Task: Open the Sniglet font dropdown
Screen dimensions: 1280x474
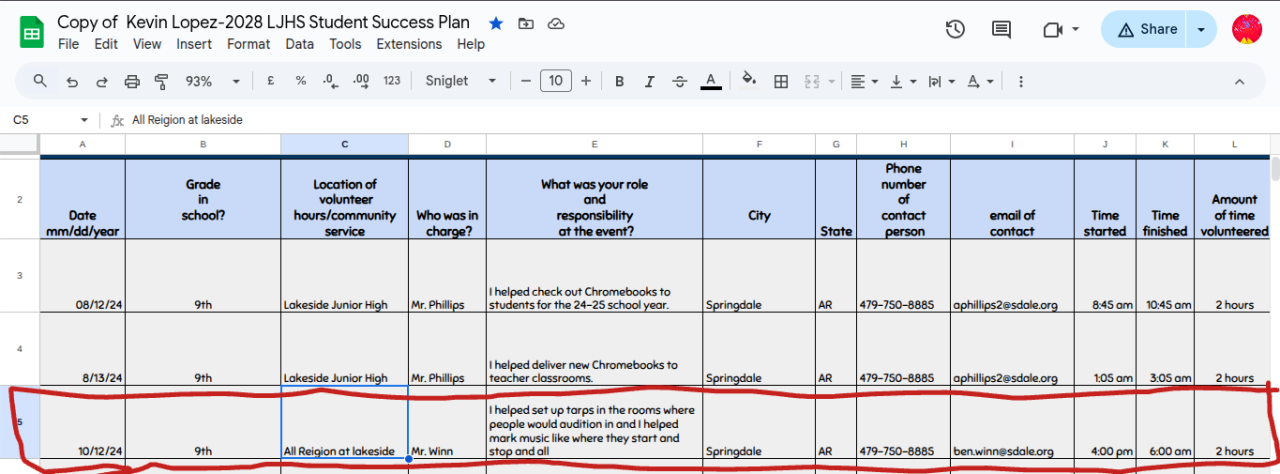Action: (x=460, y=81)
